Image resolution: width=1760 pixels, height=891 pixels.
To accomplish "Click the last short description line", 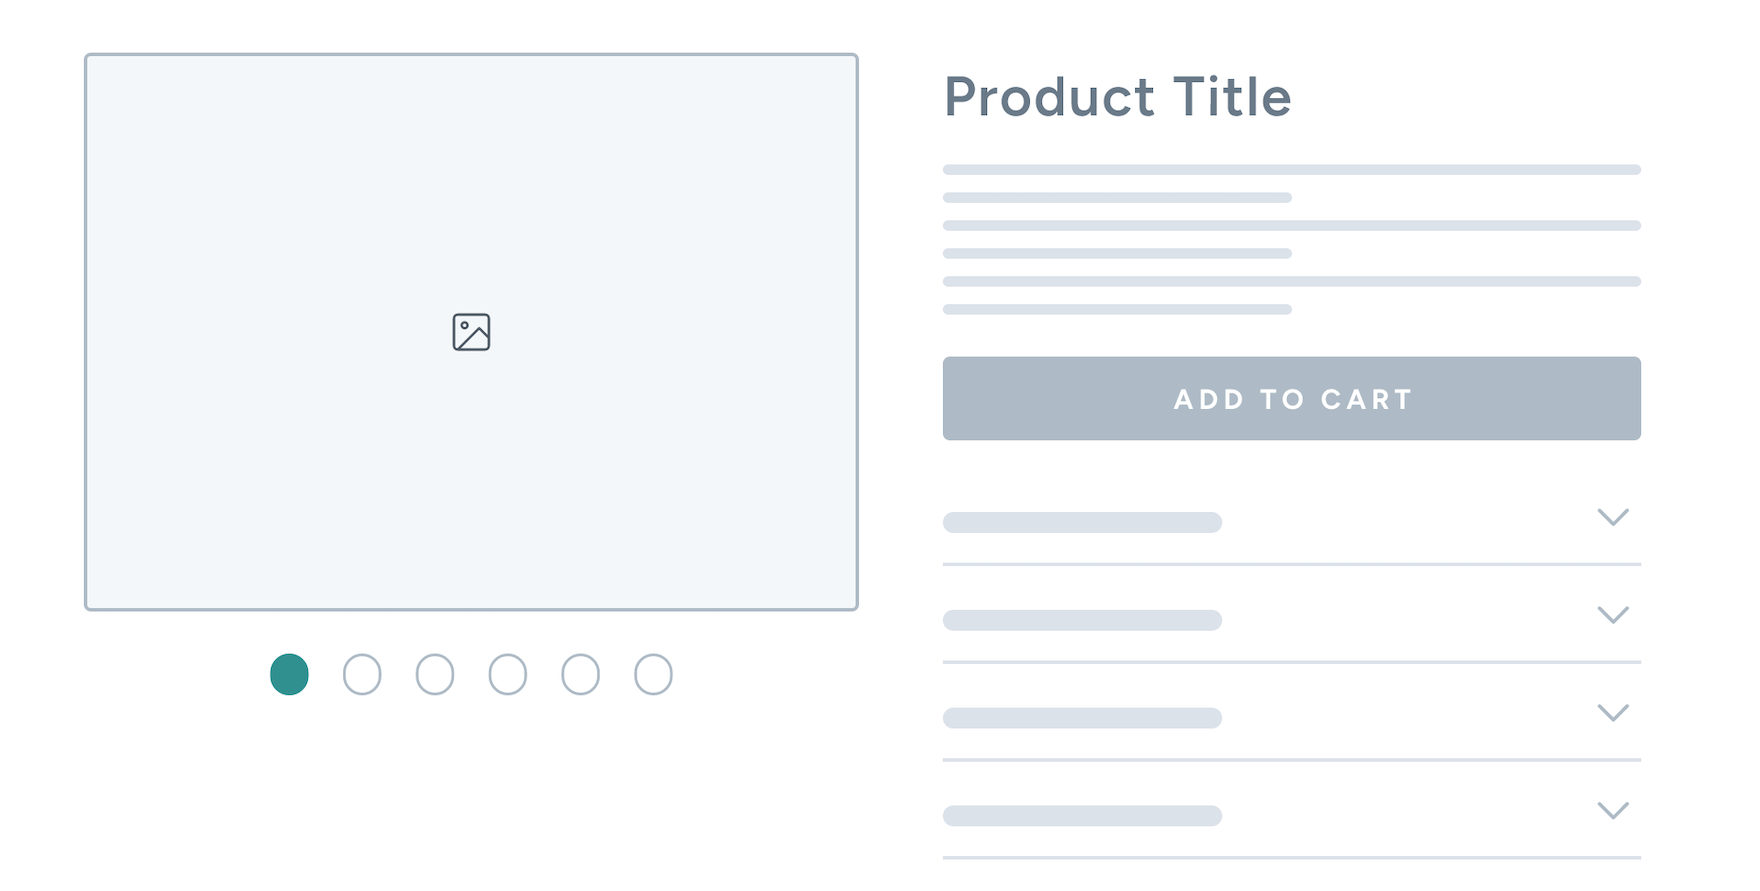I will pyautogui.click(x=1117, y=309).
